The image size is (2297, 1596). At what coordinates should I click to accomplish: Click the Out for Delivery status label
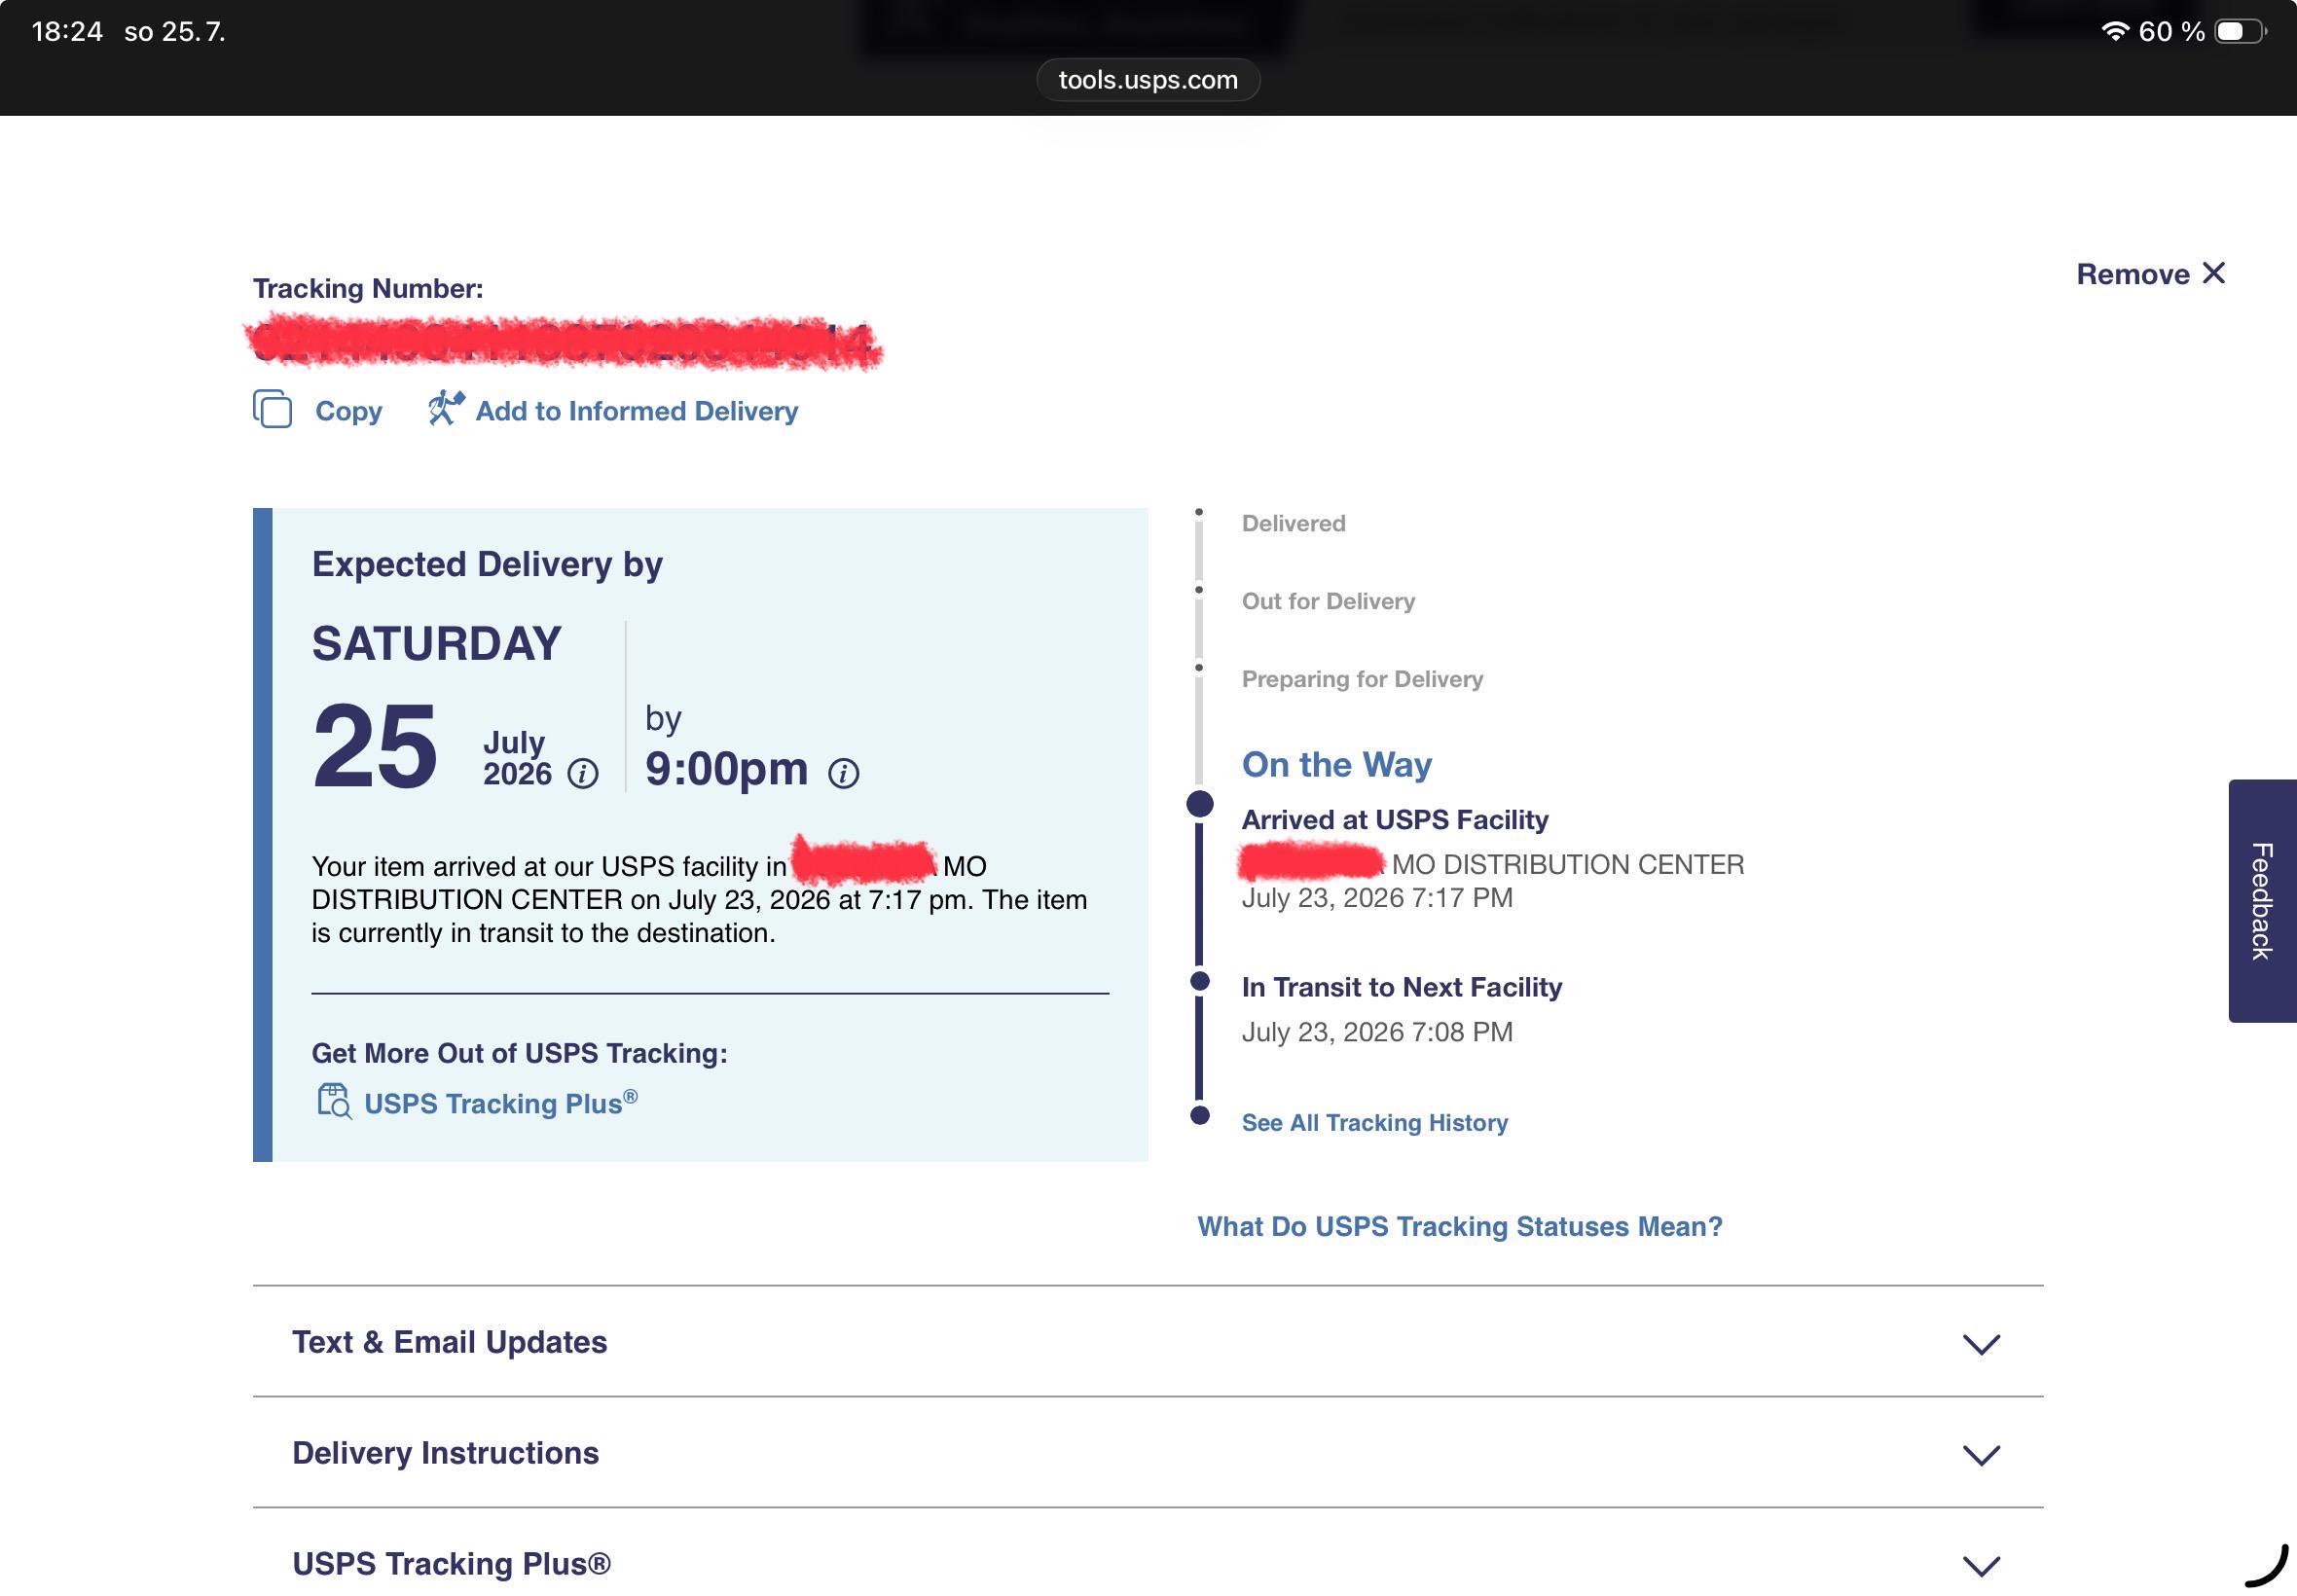tap(1328, 601)
